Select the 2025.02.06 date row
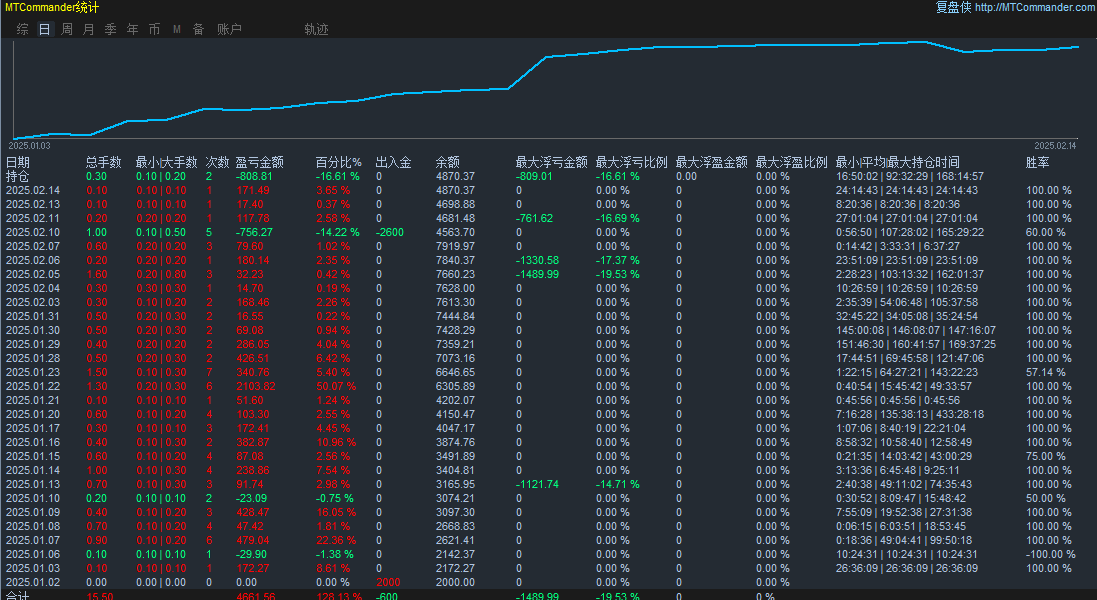This screenshot has height=600, width=1097. (x=33, y=260)
